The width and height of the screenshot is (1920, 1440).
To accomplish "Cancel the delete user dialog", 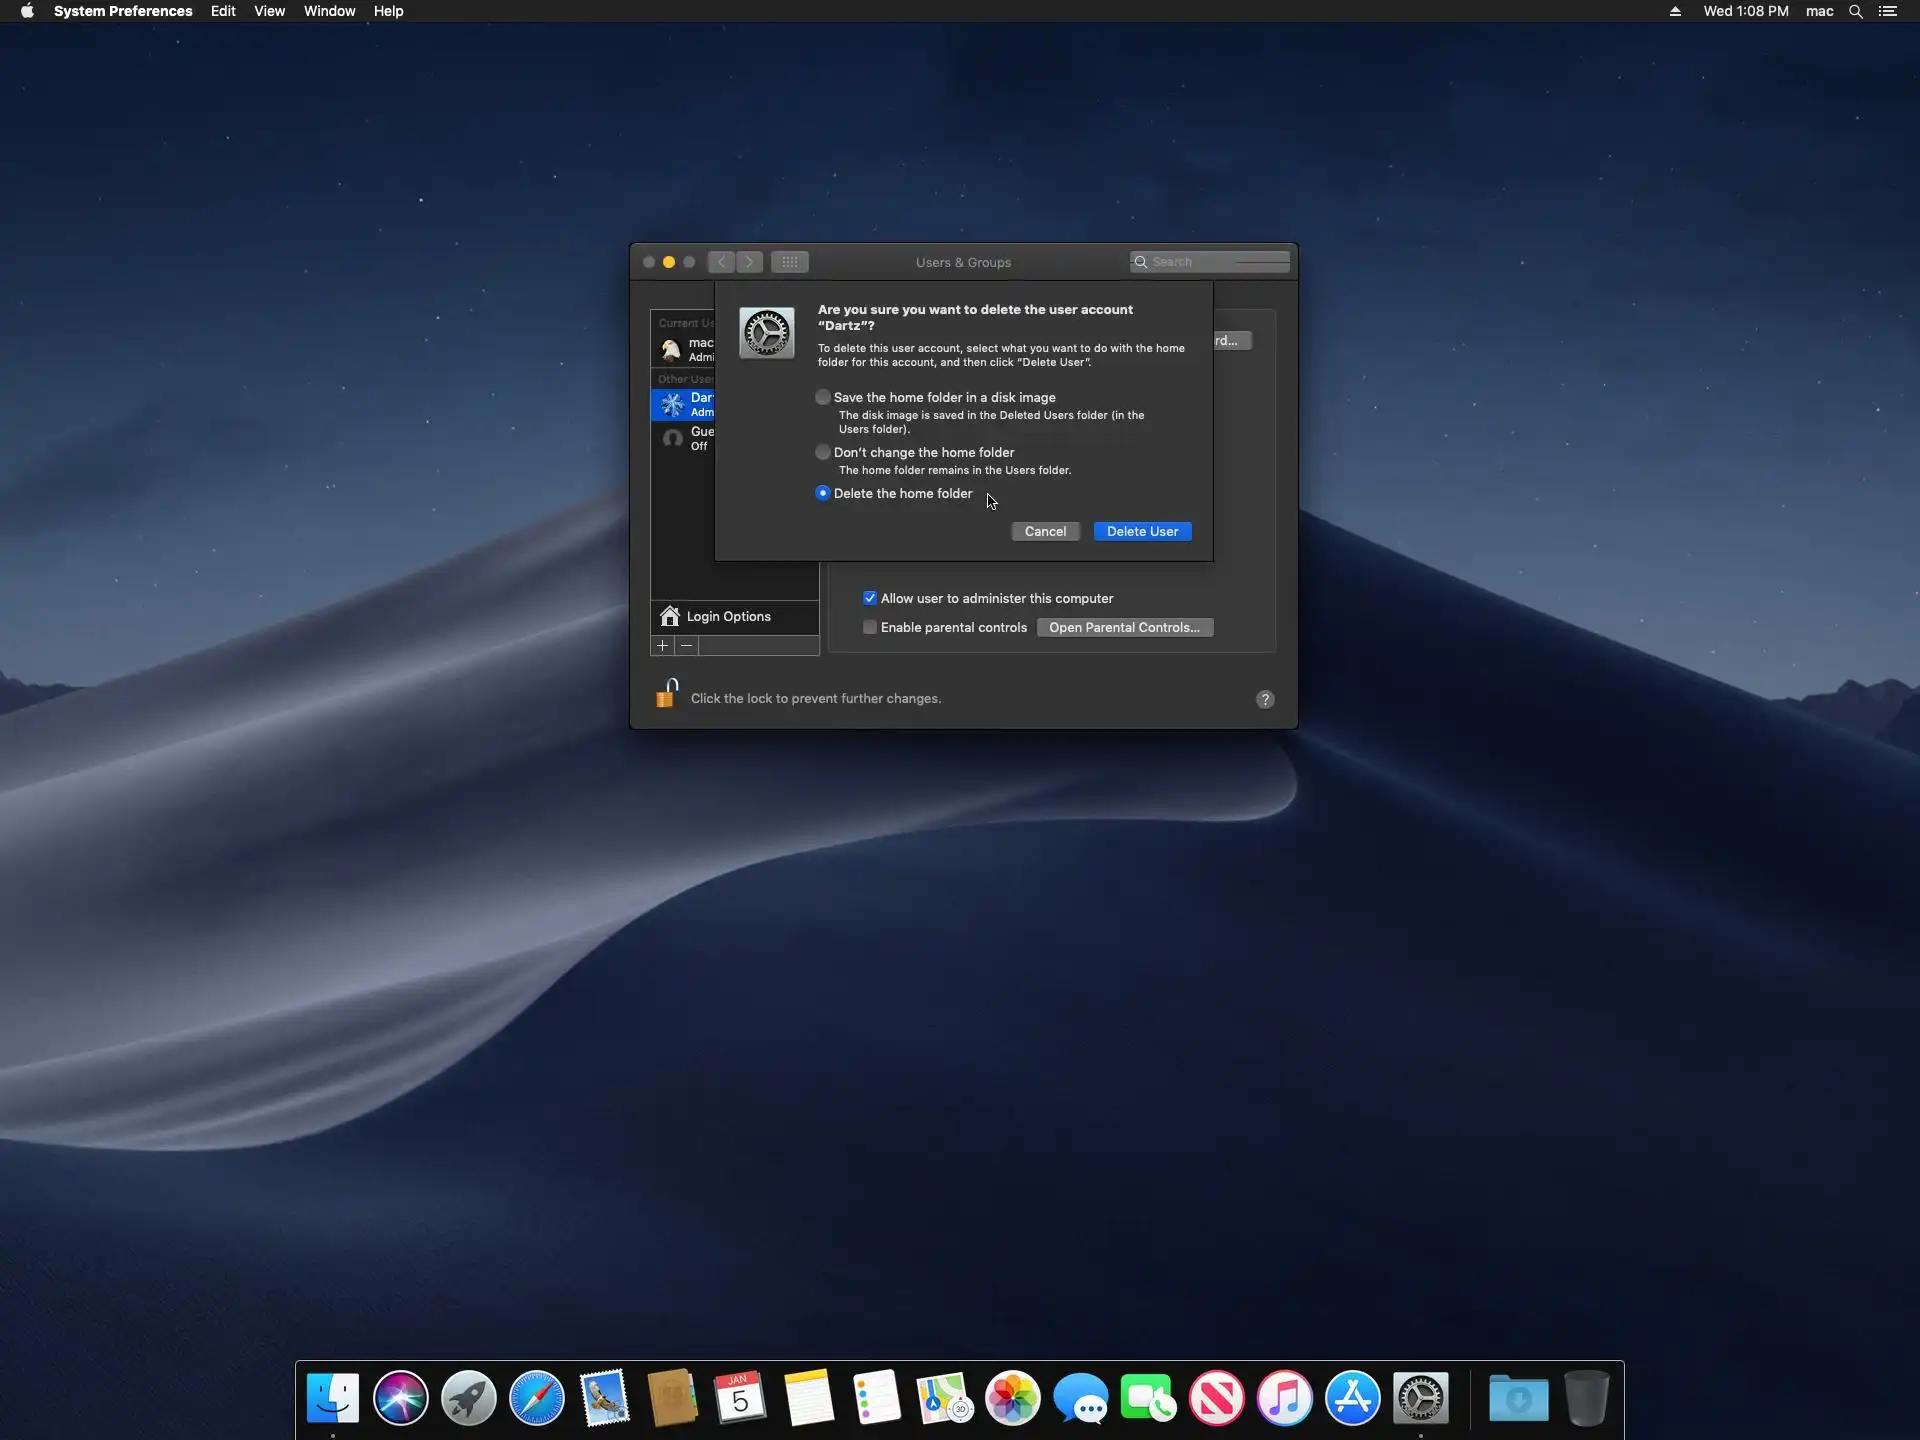I will pyautogui.click(x=1045, y=531).
